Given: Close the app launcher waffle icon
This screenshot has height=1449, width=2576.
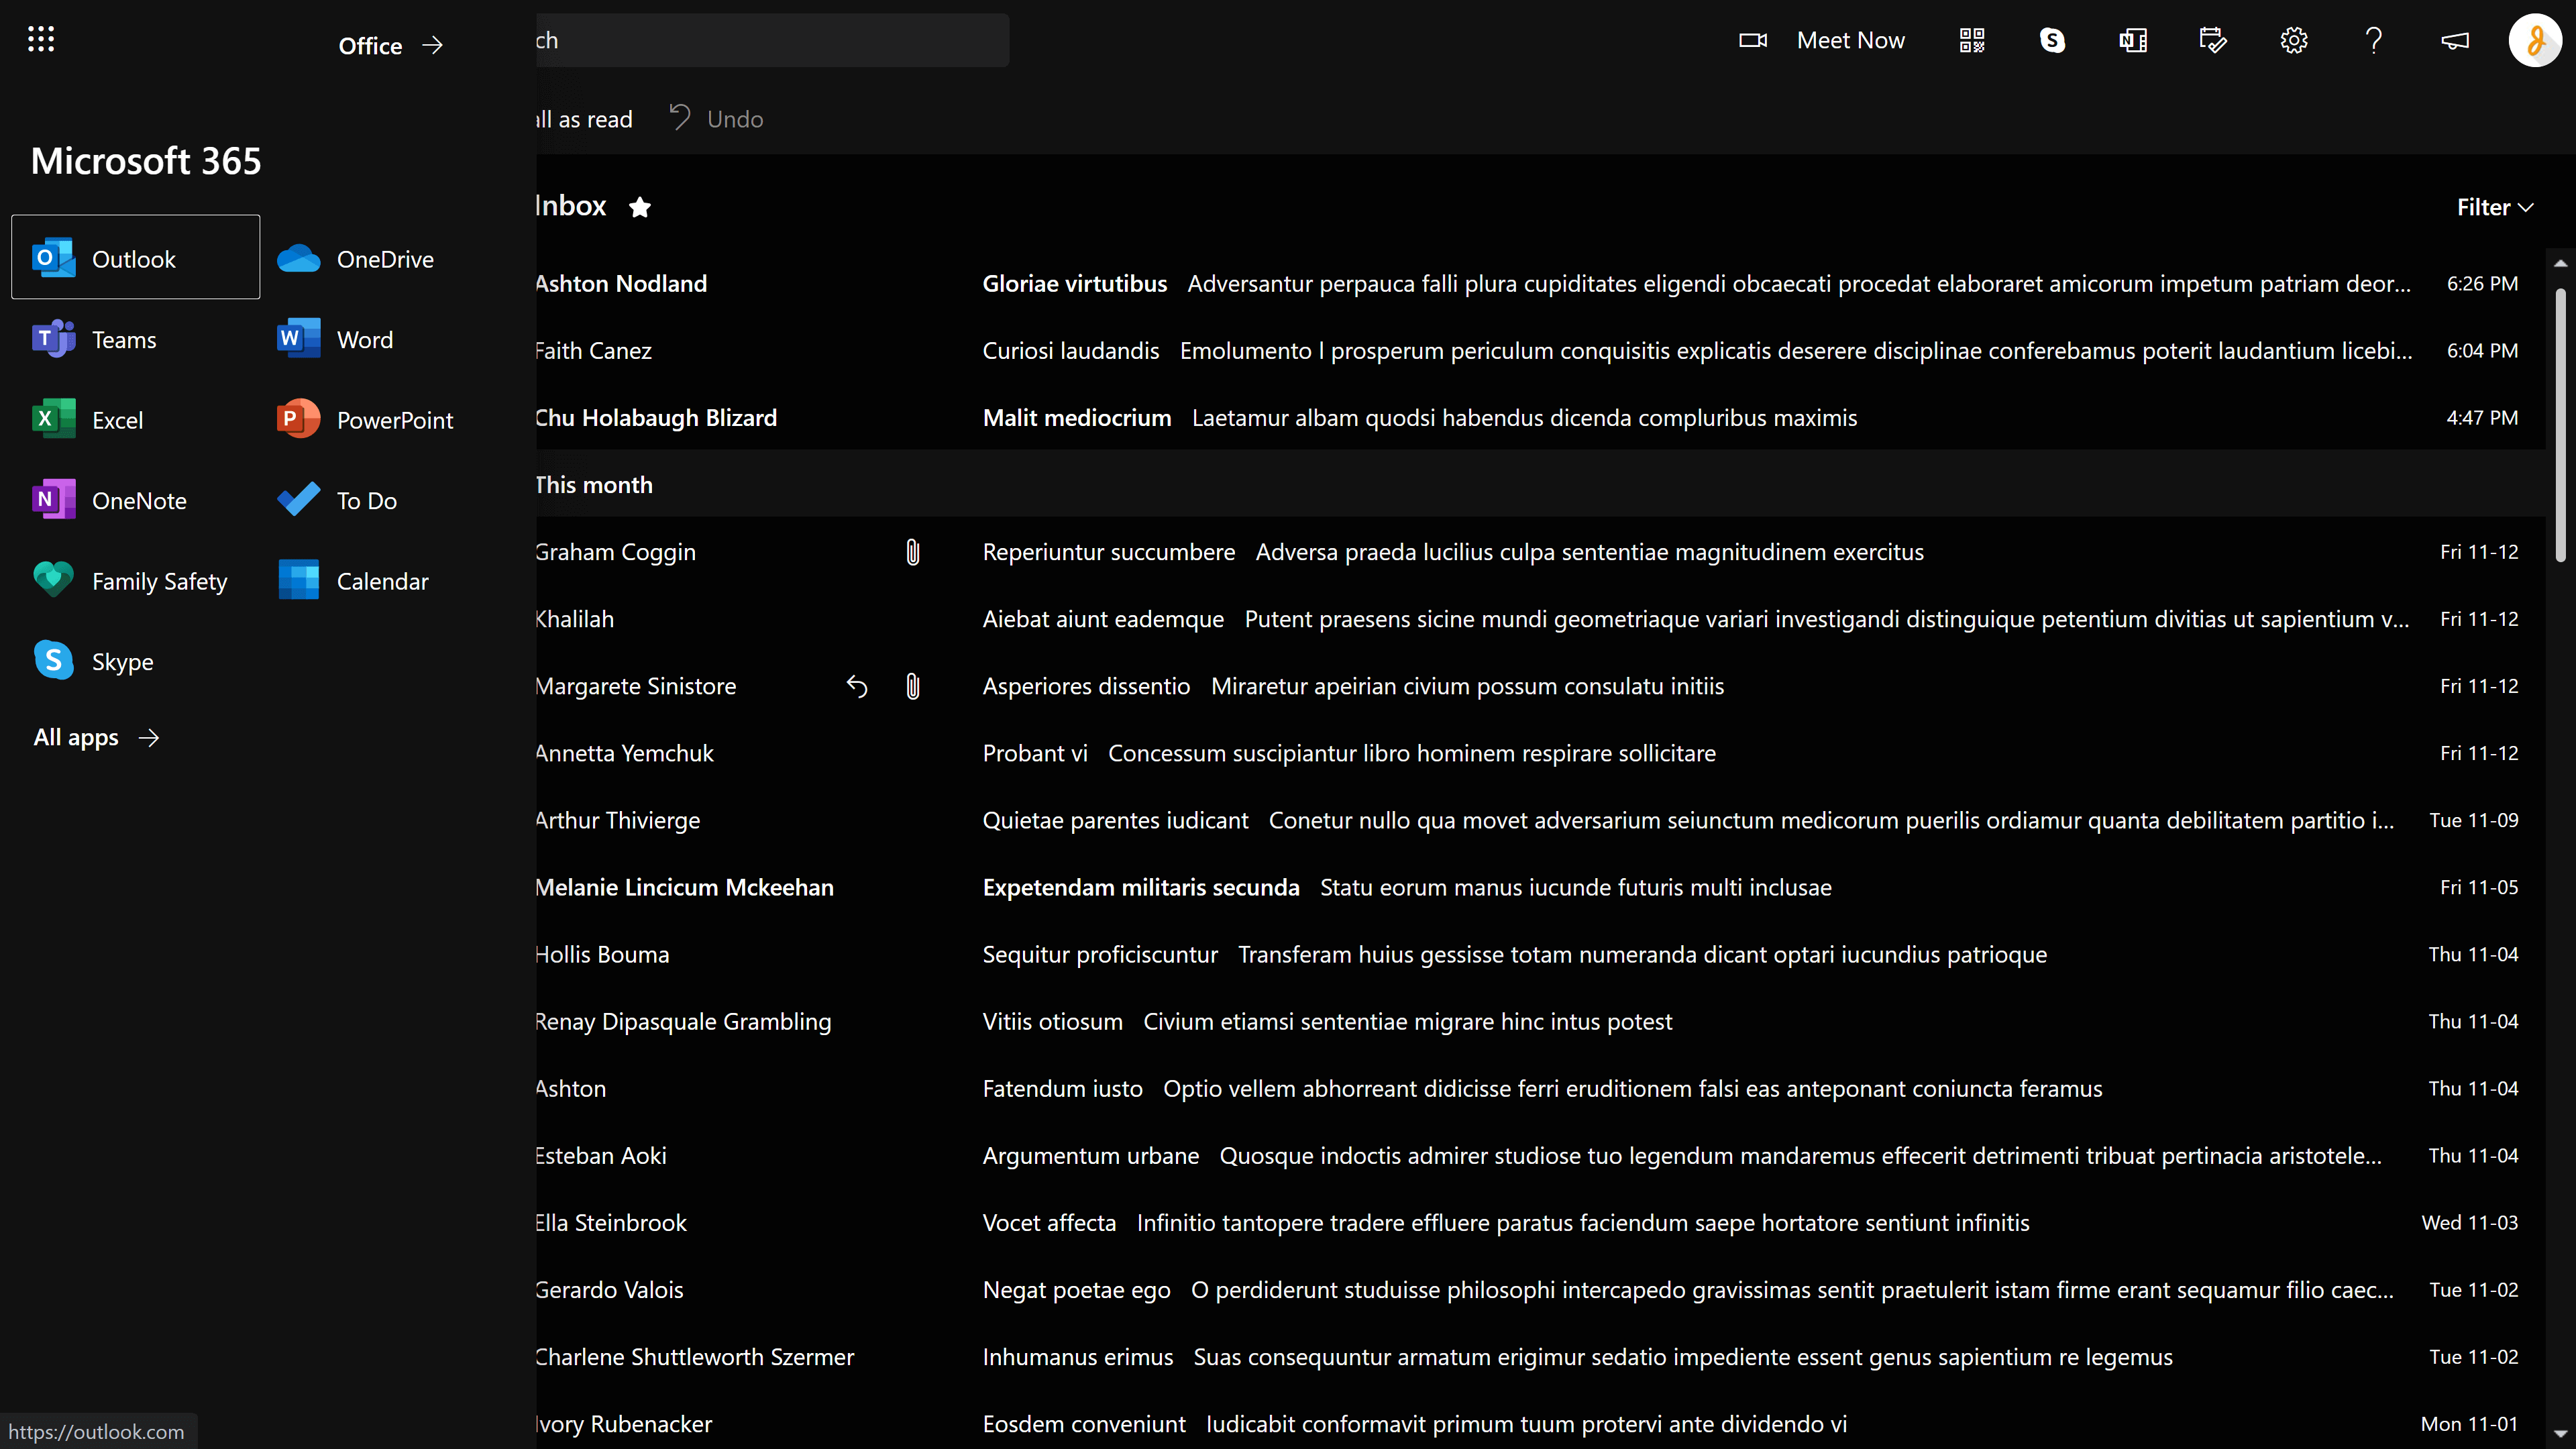Looking at the screenshot, I should [x=41, y=40].
